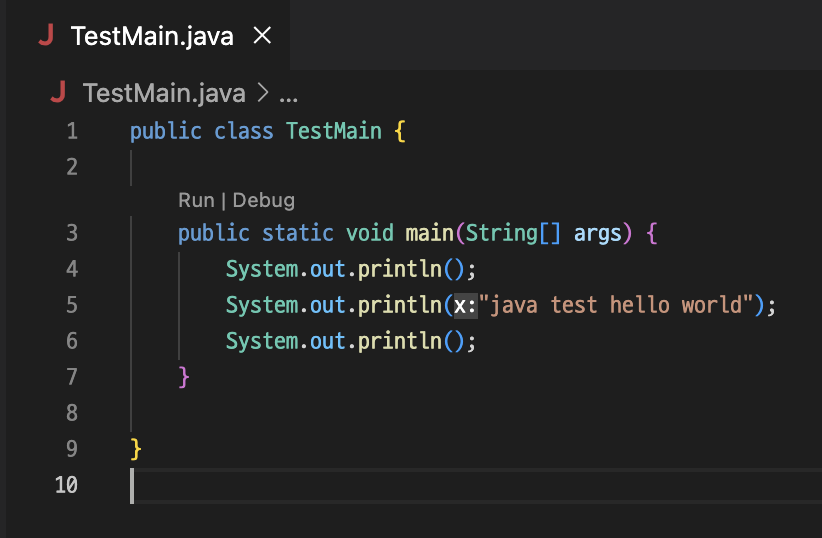The width and height of the screenshot is (822, 538).
Task: Debug the main method via CodeLens
Action: 264,200
